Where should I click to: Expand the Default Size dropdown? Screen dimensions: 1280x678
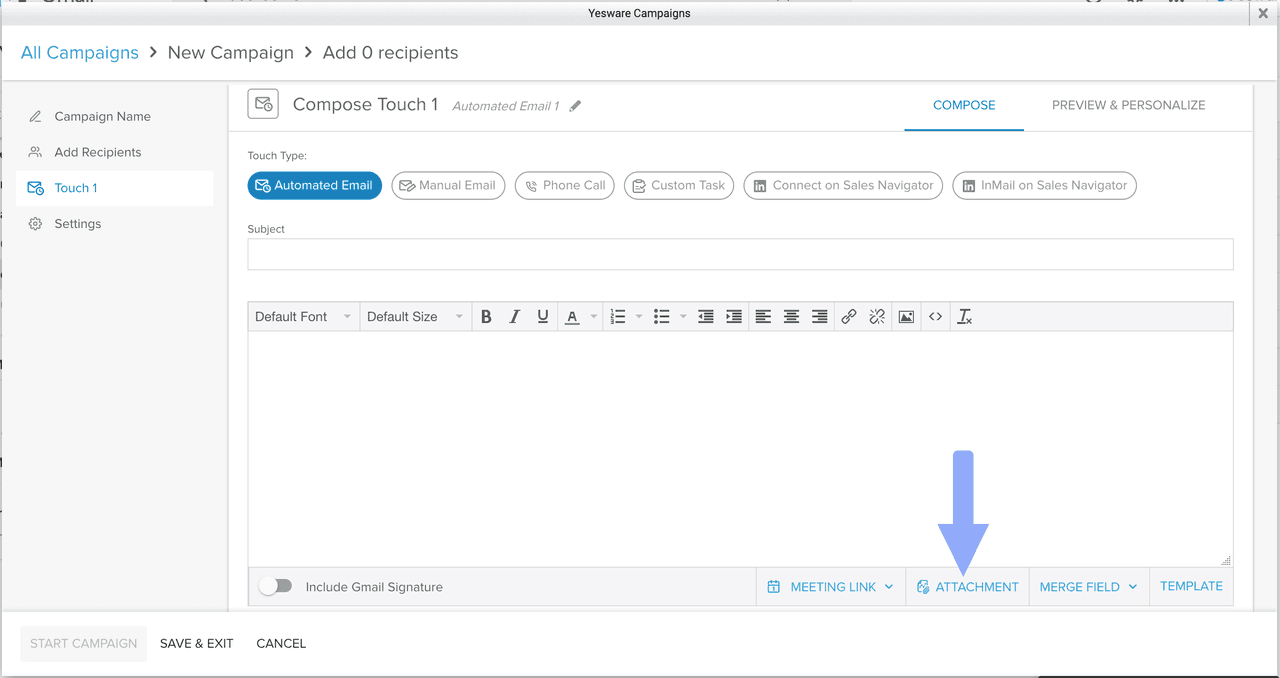(415, 317)
